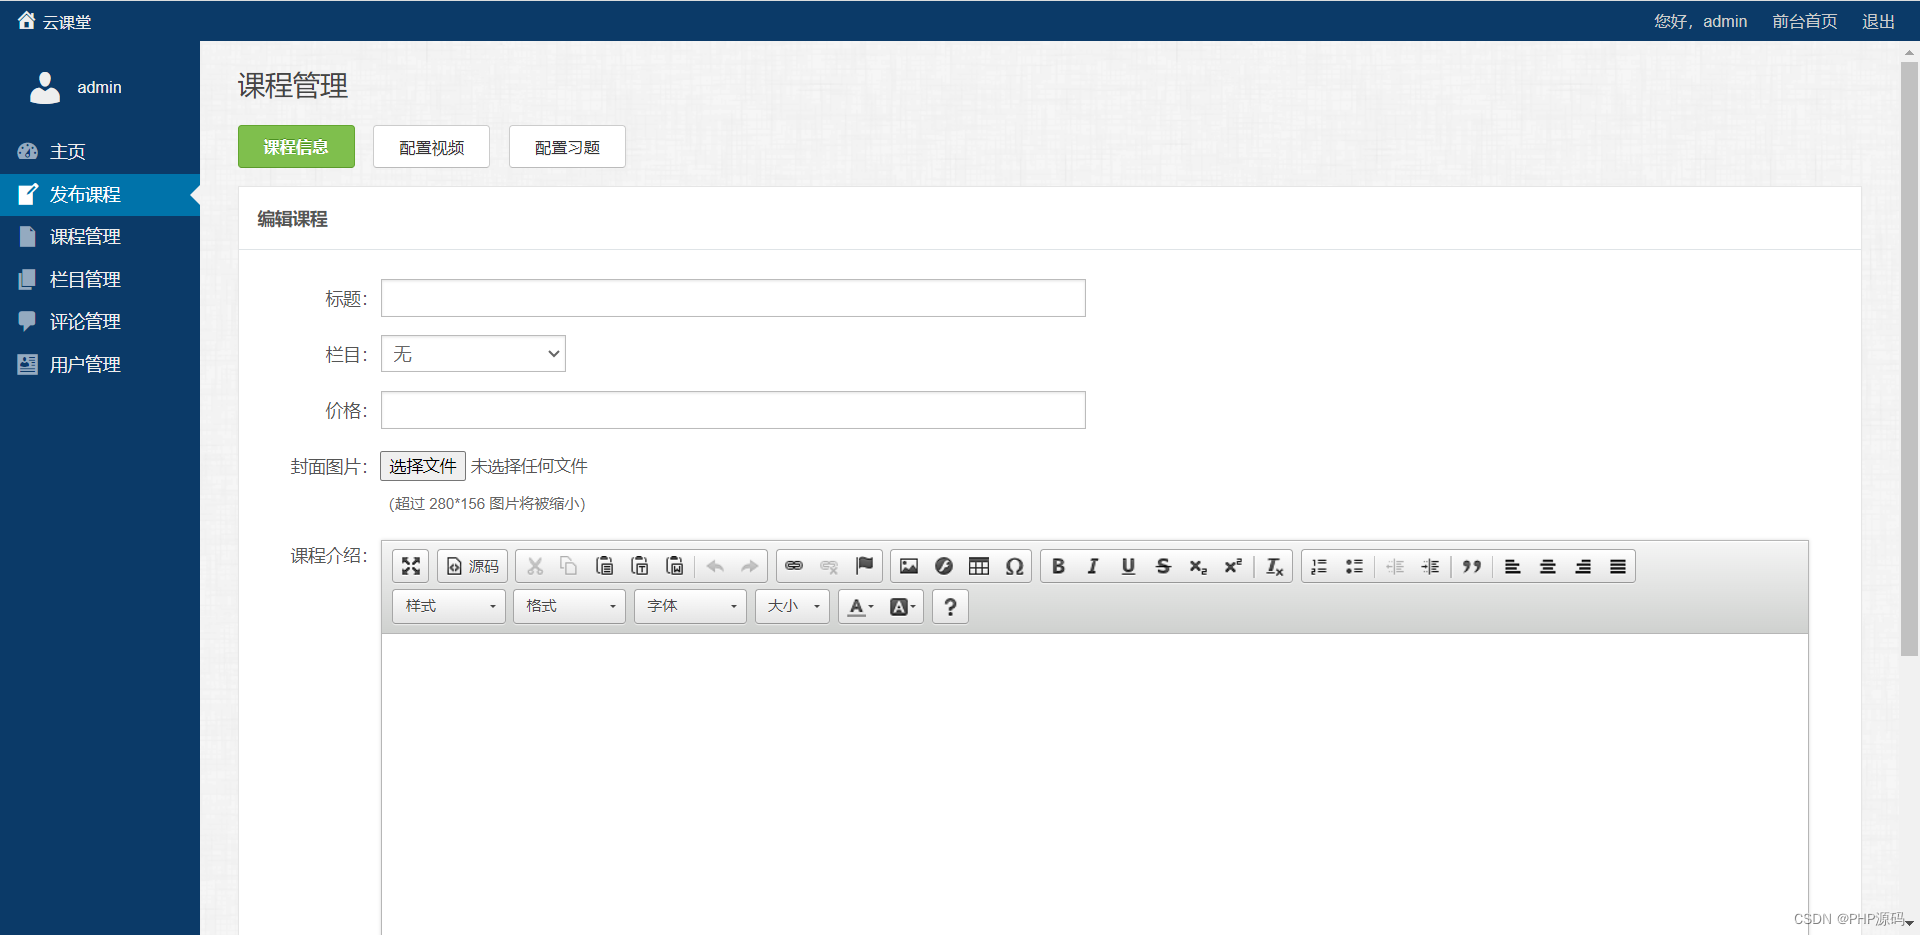The image size is (1920, 935).
Task: Switch editor to 源码 source view
Action: 473,566
